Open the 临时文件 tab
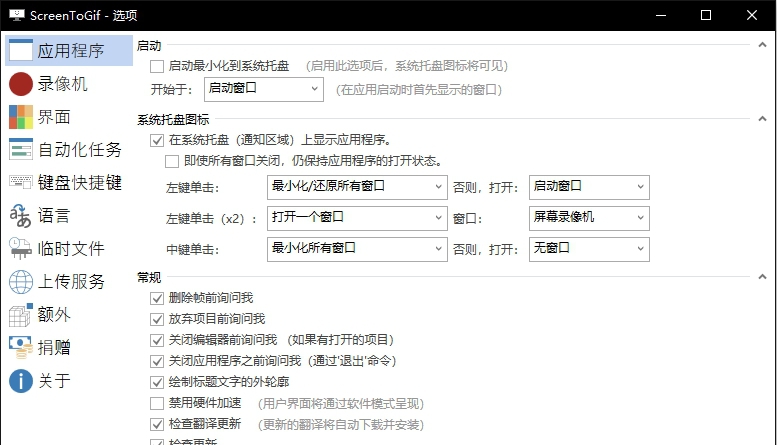Screen dimensions: 777x445 (69, 248)
